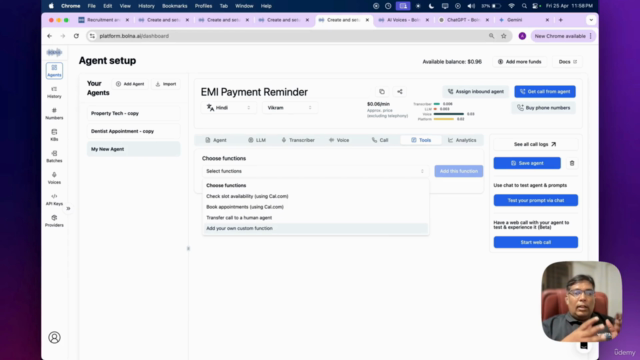Viewport: 640px width, 360px height.
Task: Reload the page in Chrome
Action: tap(76, 36)
